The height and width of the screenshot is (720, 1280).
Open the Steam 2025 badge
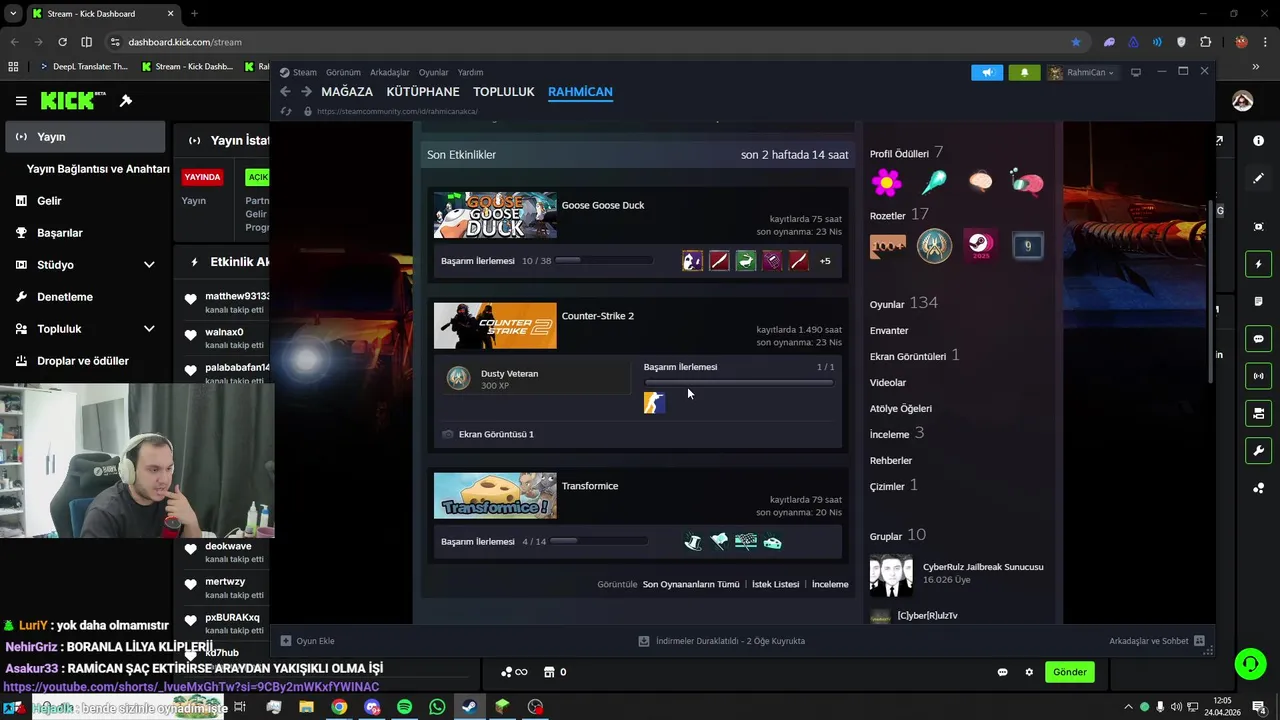(x=979, y=245)
